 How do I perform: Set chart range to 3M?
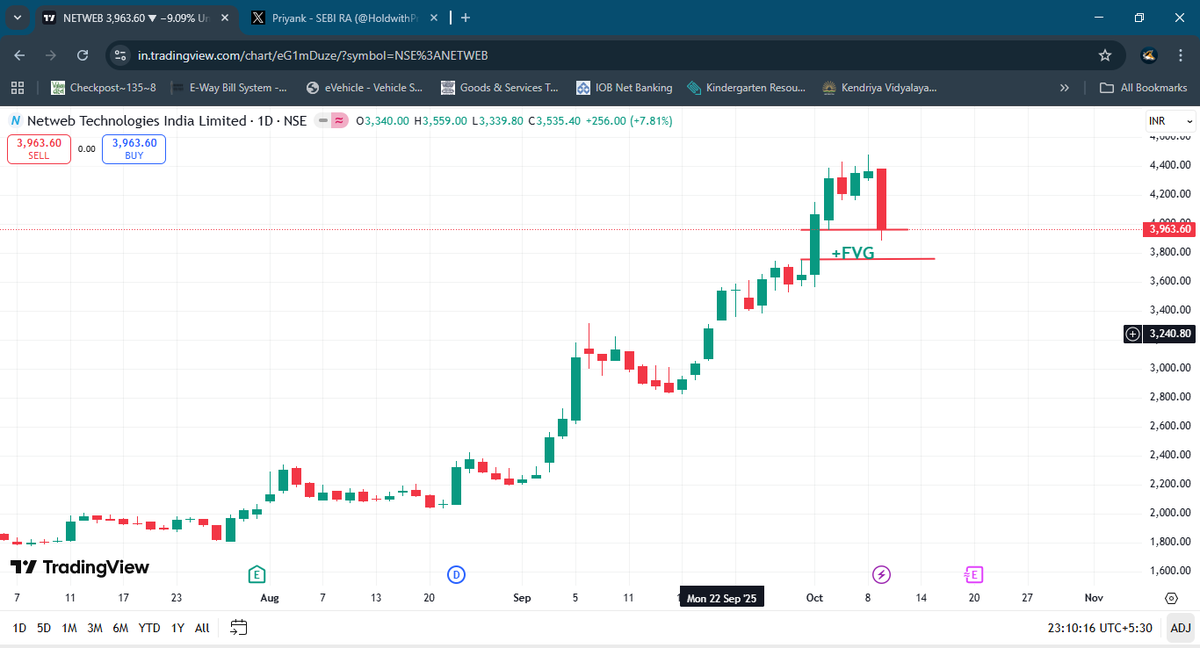point(95,628)
